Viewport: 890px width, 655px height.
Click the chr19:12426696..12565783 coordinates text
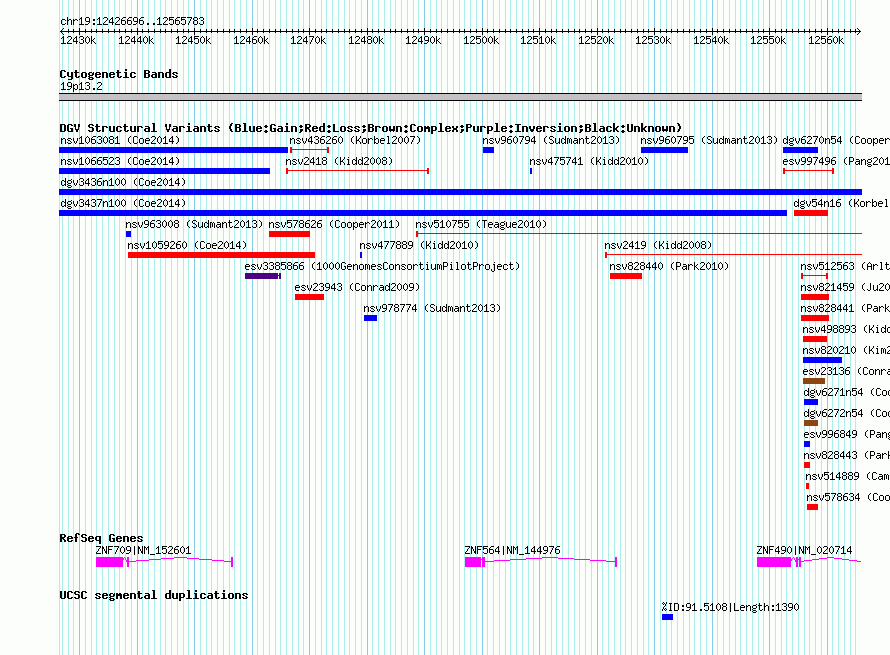132,21
